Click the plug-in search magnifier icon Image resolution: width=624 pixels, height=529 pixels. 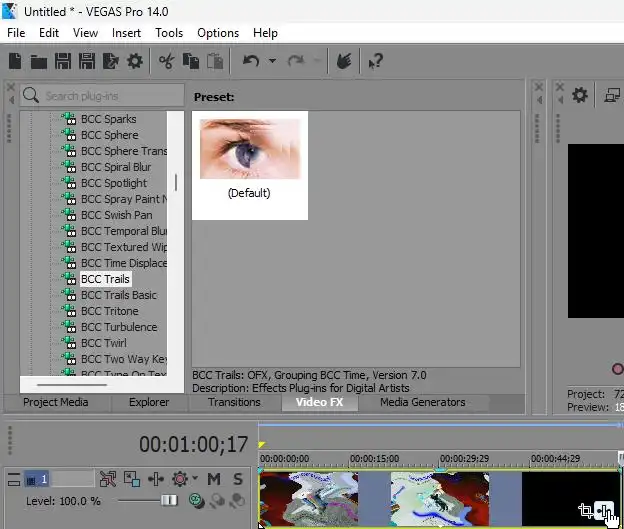[x=31, y=96]
